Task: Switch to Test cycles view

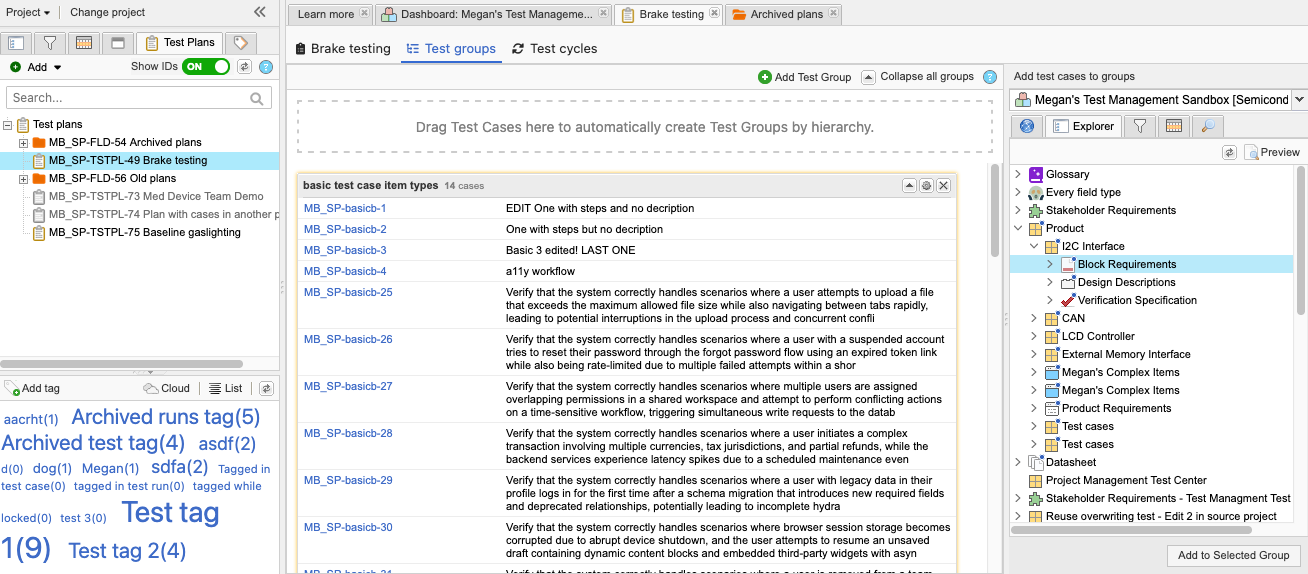Action: 554,48
